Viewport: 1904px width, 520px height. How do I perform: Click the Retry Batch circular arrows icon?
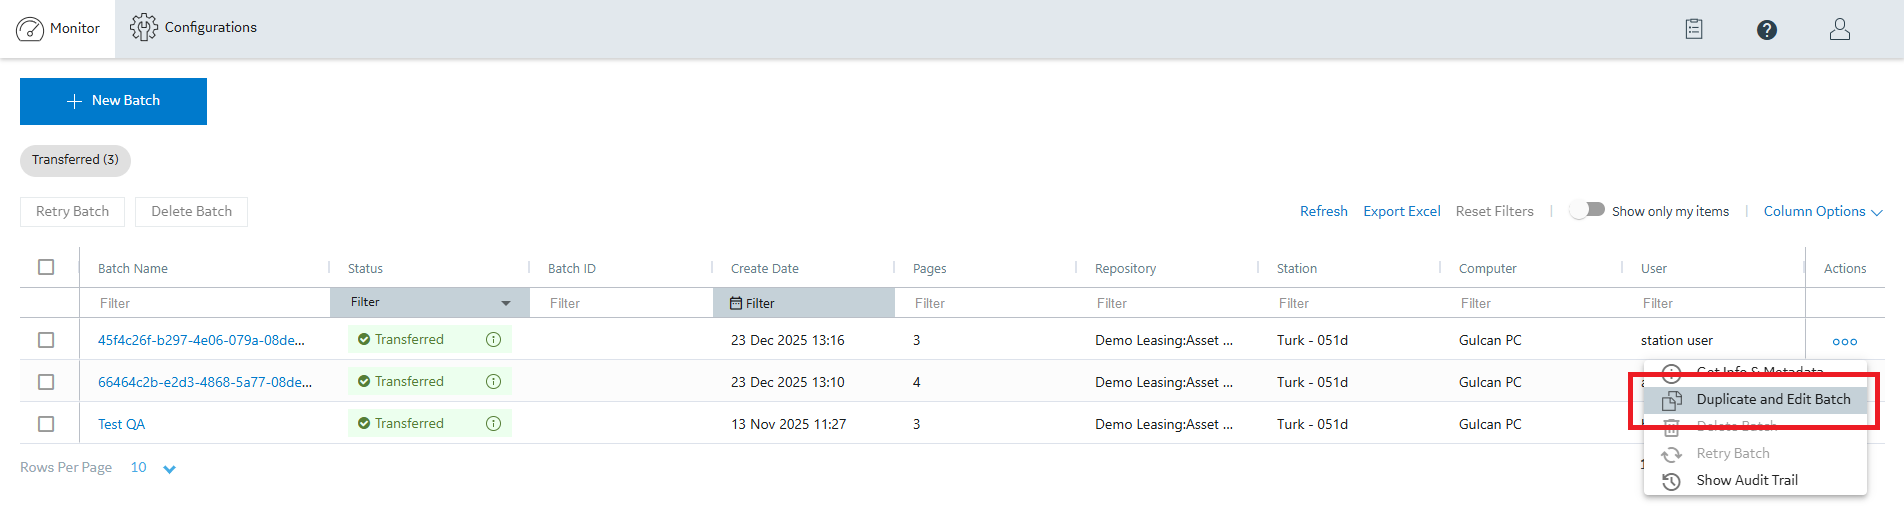coord(1672,454)
